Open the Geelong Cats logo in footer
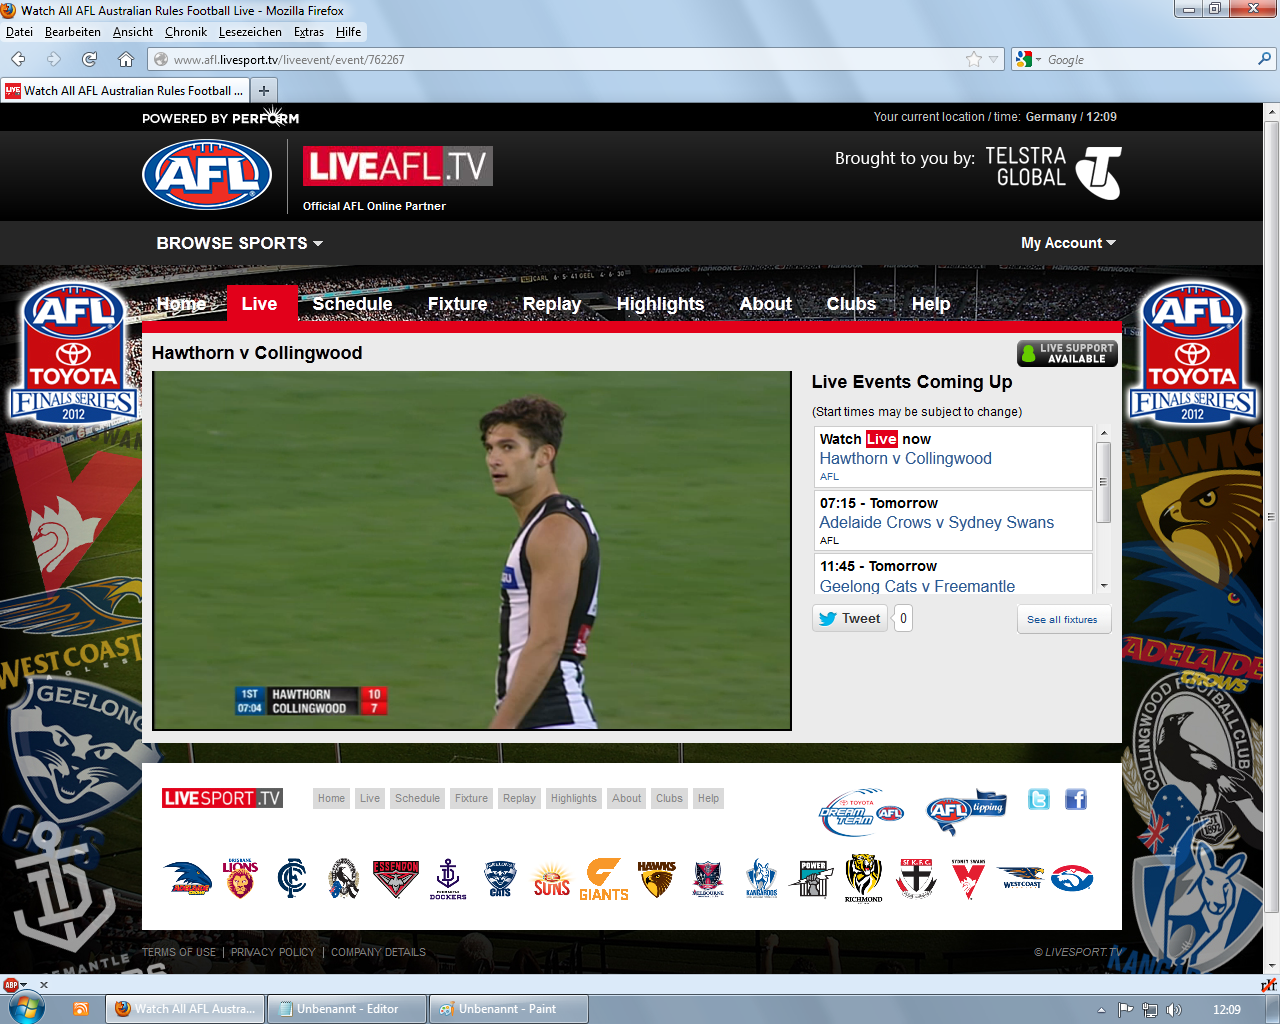Viewport: 1280px width, 1024px height. click(x=500, y=878)
